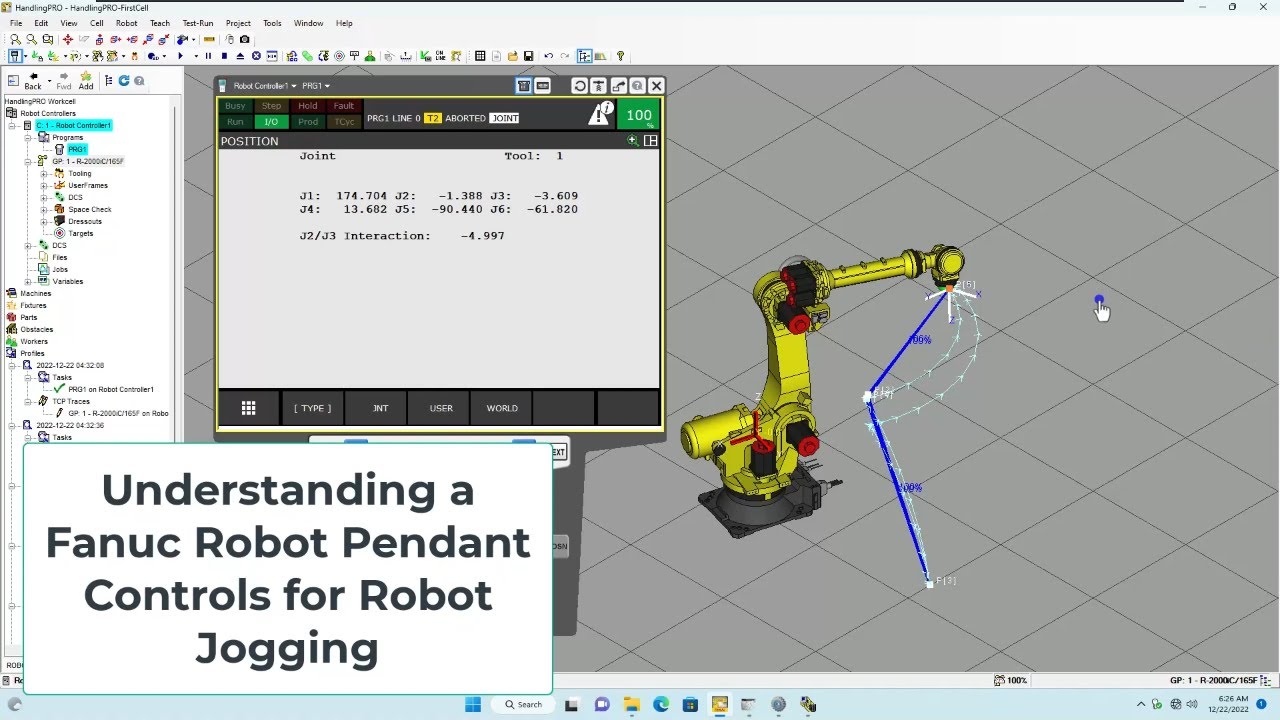The width and height of the screenshot is (1280, 720).
Task: Click the teach pendant toolbar icon
Action: click(x=16, y=56)
